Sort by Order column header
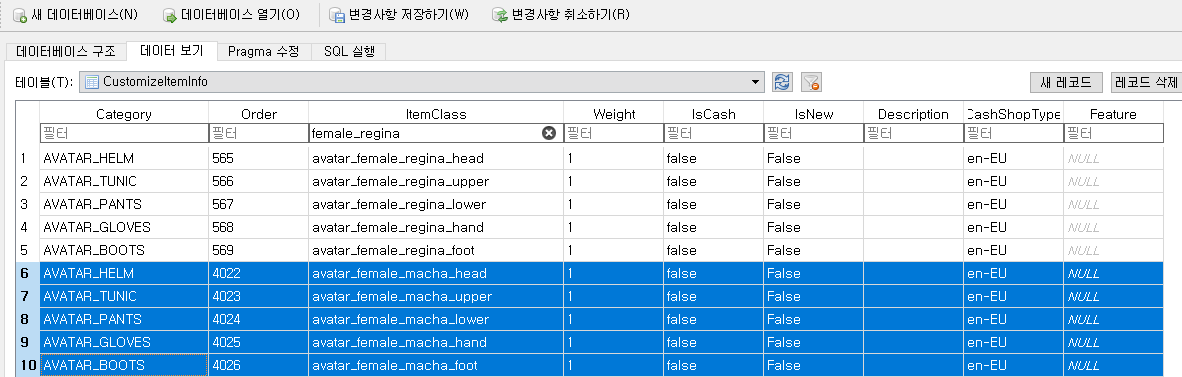The width and height of the screenshot is (1182, 377). coord(259,115)
